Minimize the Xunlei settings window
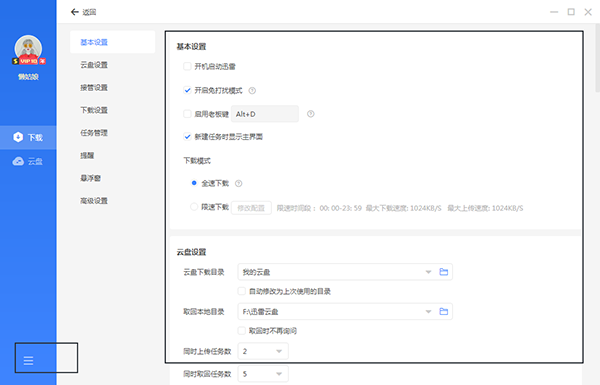 554,12
